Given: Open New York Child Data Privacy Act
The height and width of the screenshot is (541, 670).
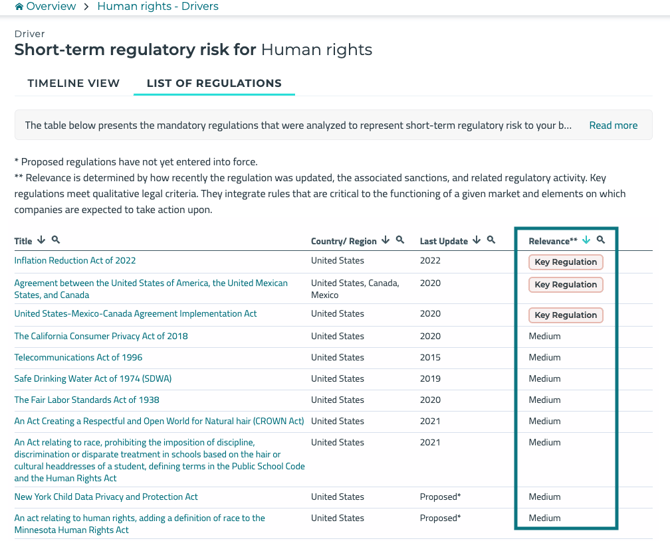Looking at the screenshot, I should [x=106, y=496].
